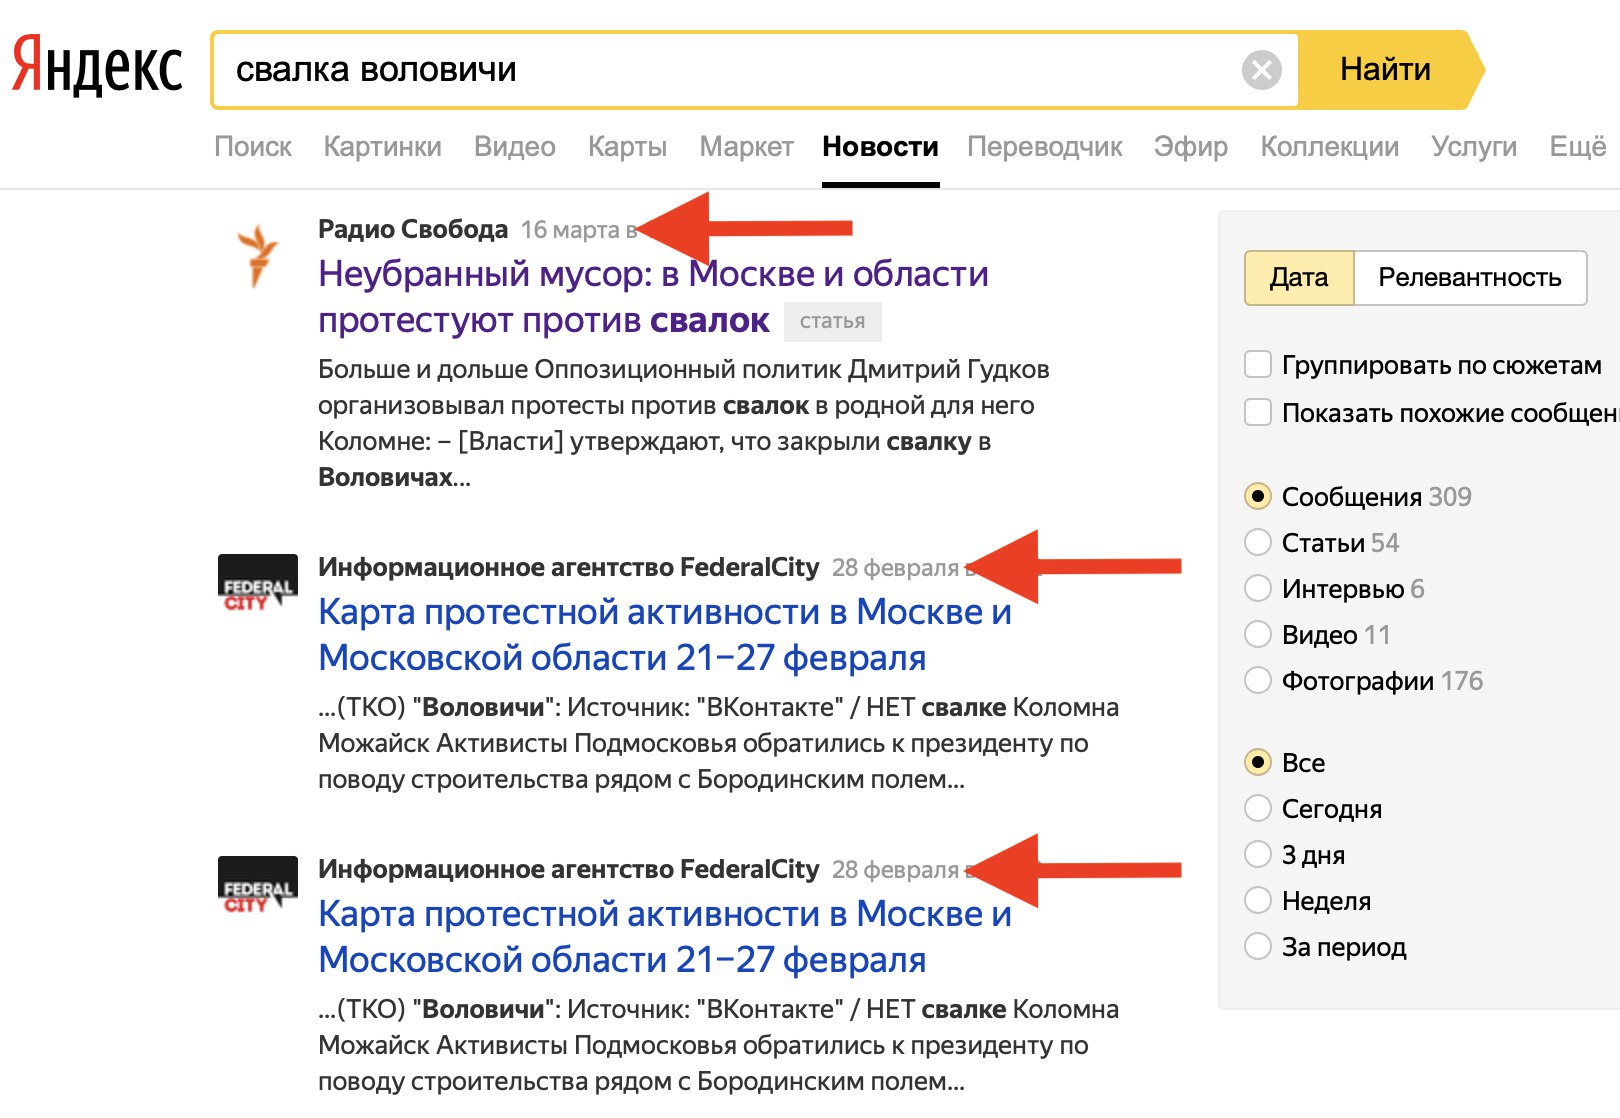This screenshot has height=1118, width=1620.
Task: Open the FederalCity logo of the last result
Action: (x=258, y=885)
